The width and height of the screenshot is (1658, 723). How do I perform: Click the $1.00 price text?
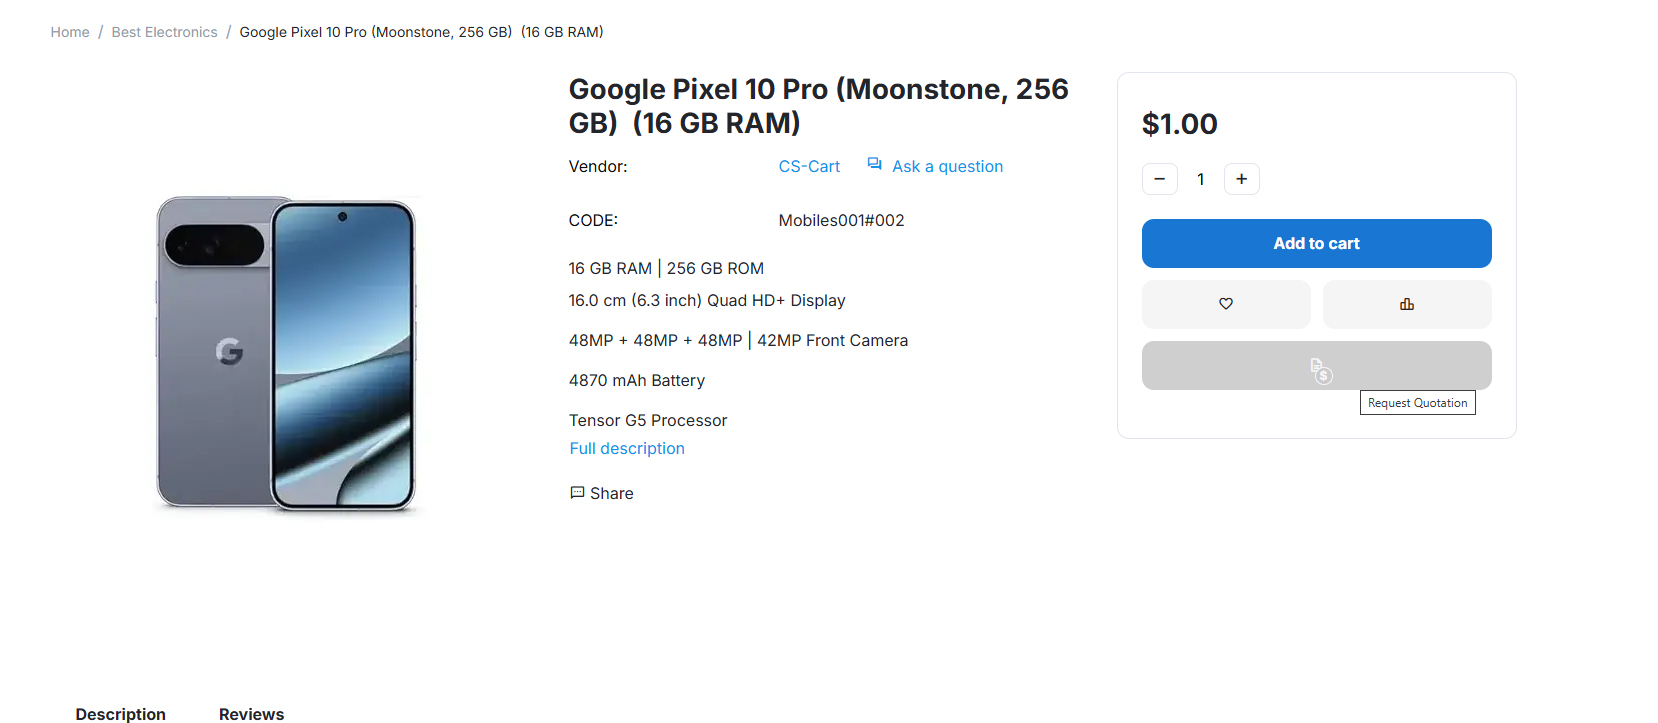1179,124
